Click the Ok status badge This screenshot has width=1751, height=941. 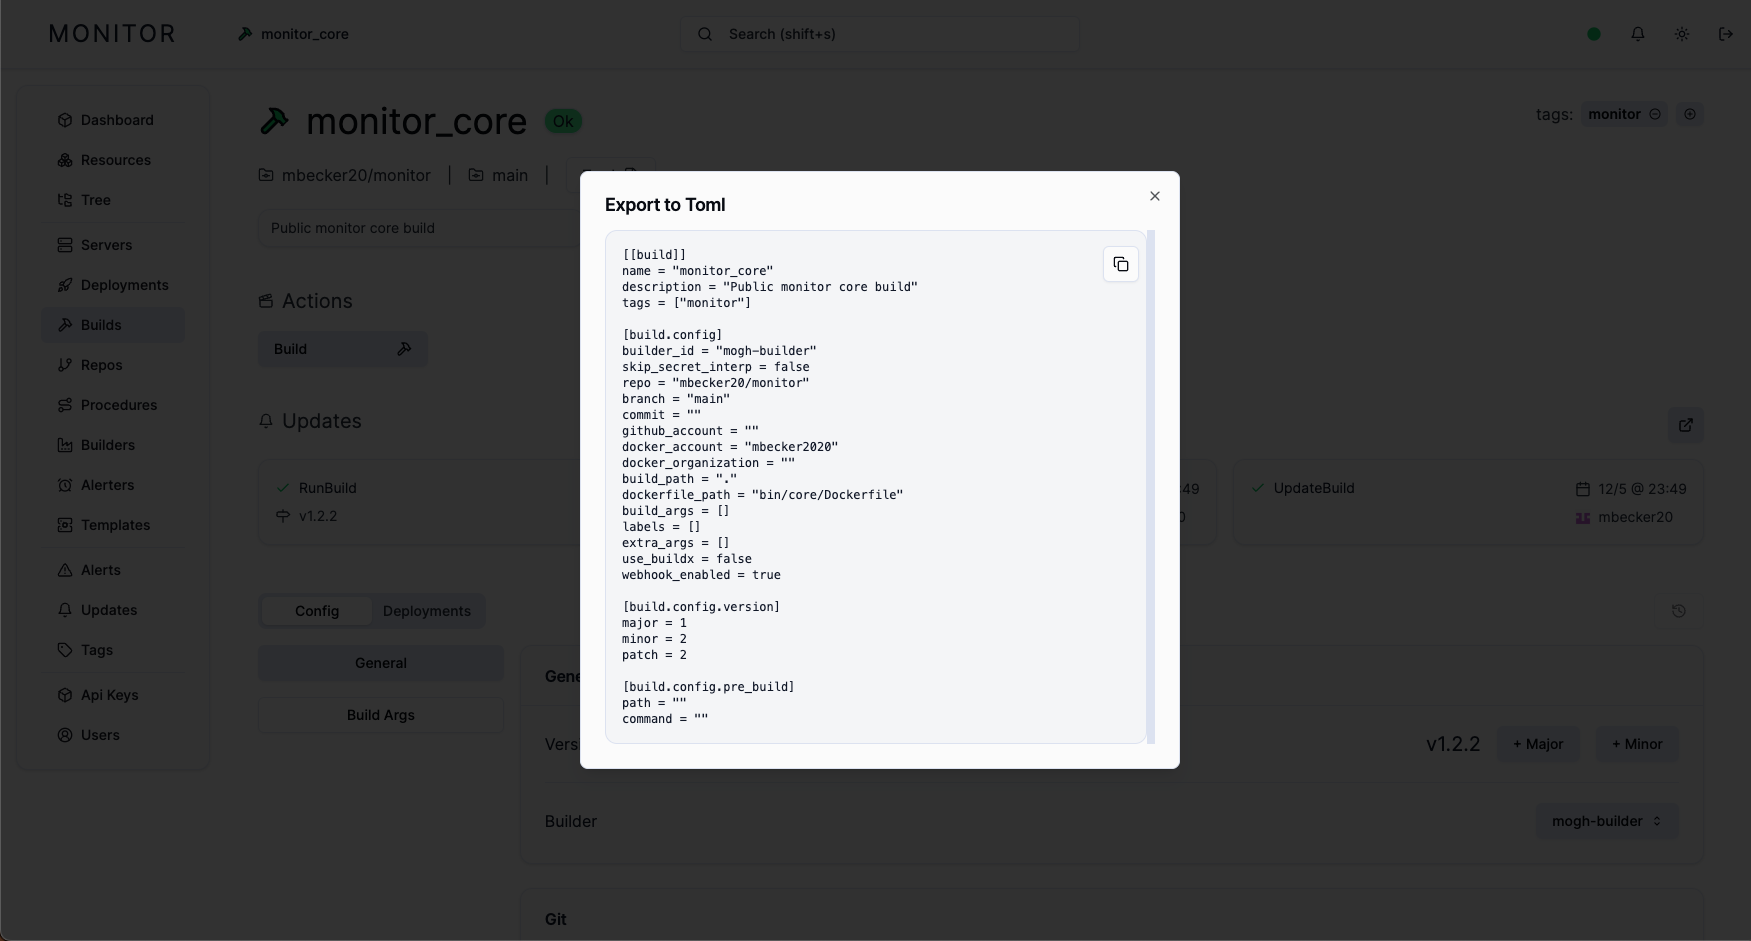tap(563, 121)
